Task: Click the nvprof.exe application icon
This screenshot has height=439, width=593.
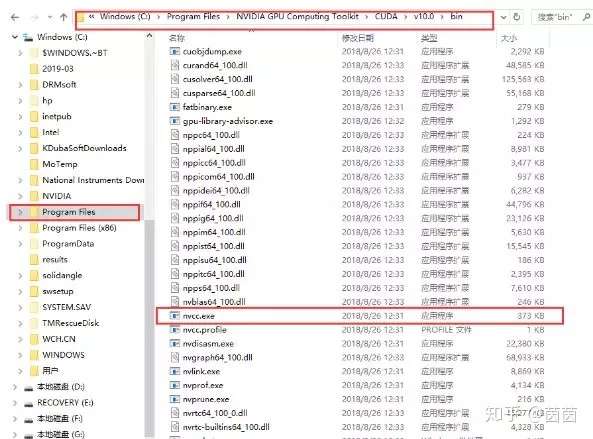Action: pyautogui.click(x=174, y=385)
